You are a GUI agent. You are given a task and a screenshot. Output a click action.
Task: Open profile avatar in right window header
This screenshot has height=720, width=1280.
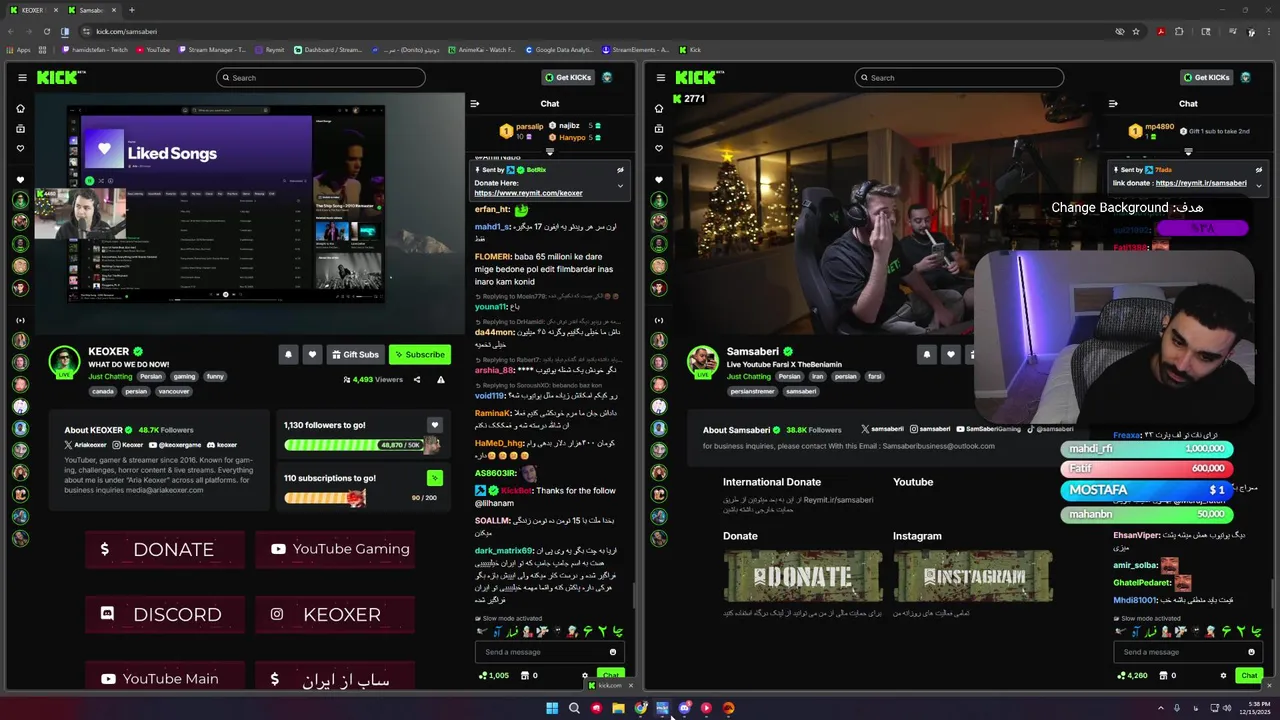pyautogui.click(x=1246, y=77)
